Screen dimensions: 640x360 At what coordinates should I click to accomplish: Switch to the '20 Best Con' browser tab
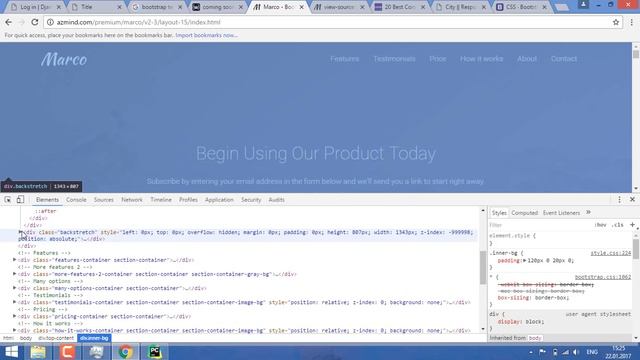coord(400,7)
